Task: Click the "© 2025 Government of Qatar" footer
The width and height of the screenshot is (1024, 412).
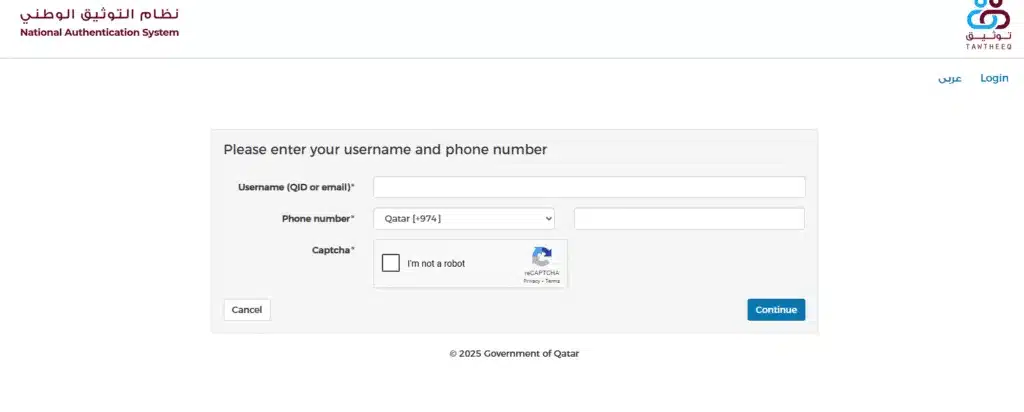Action: 514,353
